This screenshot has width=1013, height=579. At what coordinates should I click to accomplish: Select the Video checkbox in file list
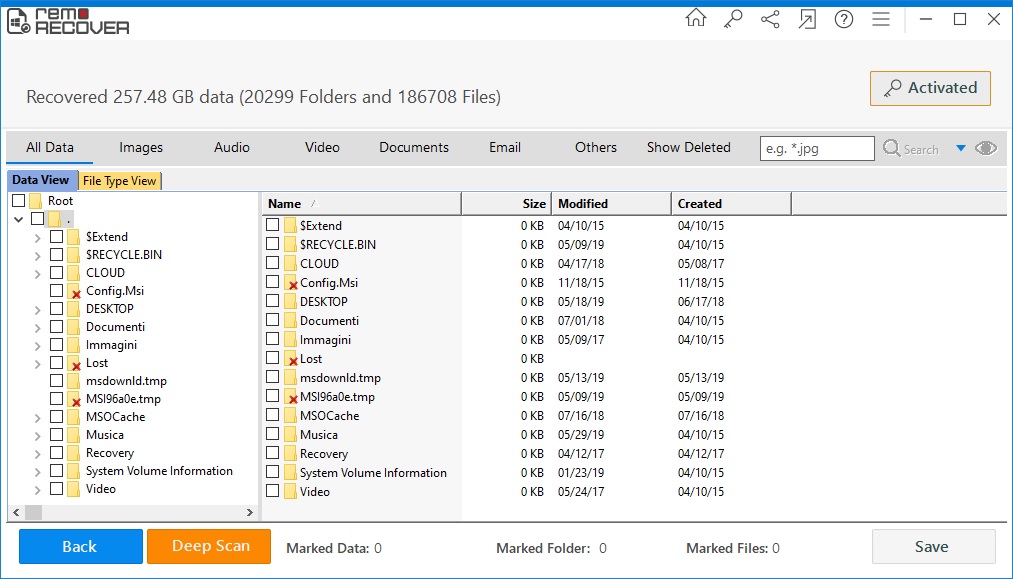pos(273,491)
